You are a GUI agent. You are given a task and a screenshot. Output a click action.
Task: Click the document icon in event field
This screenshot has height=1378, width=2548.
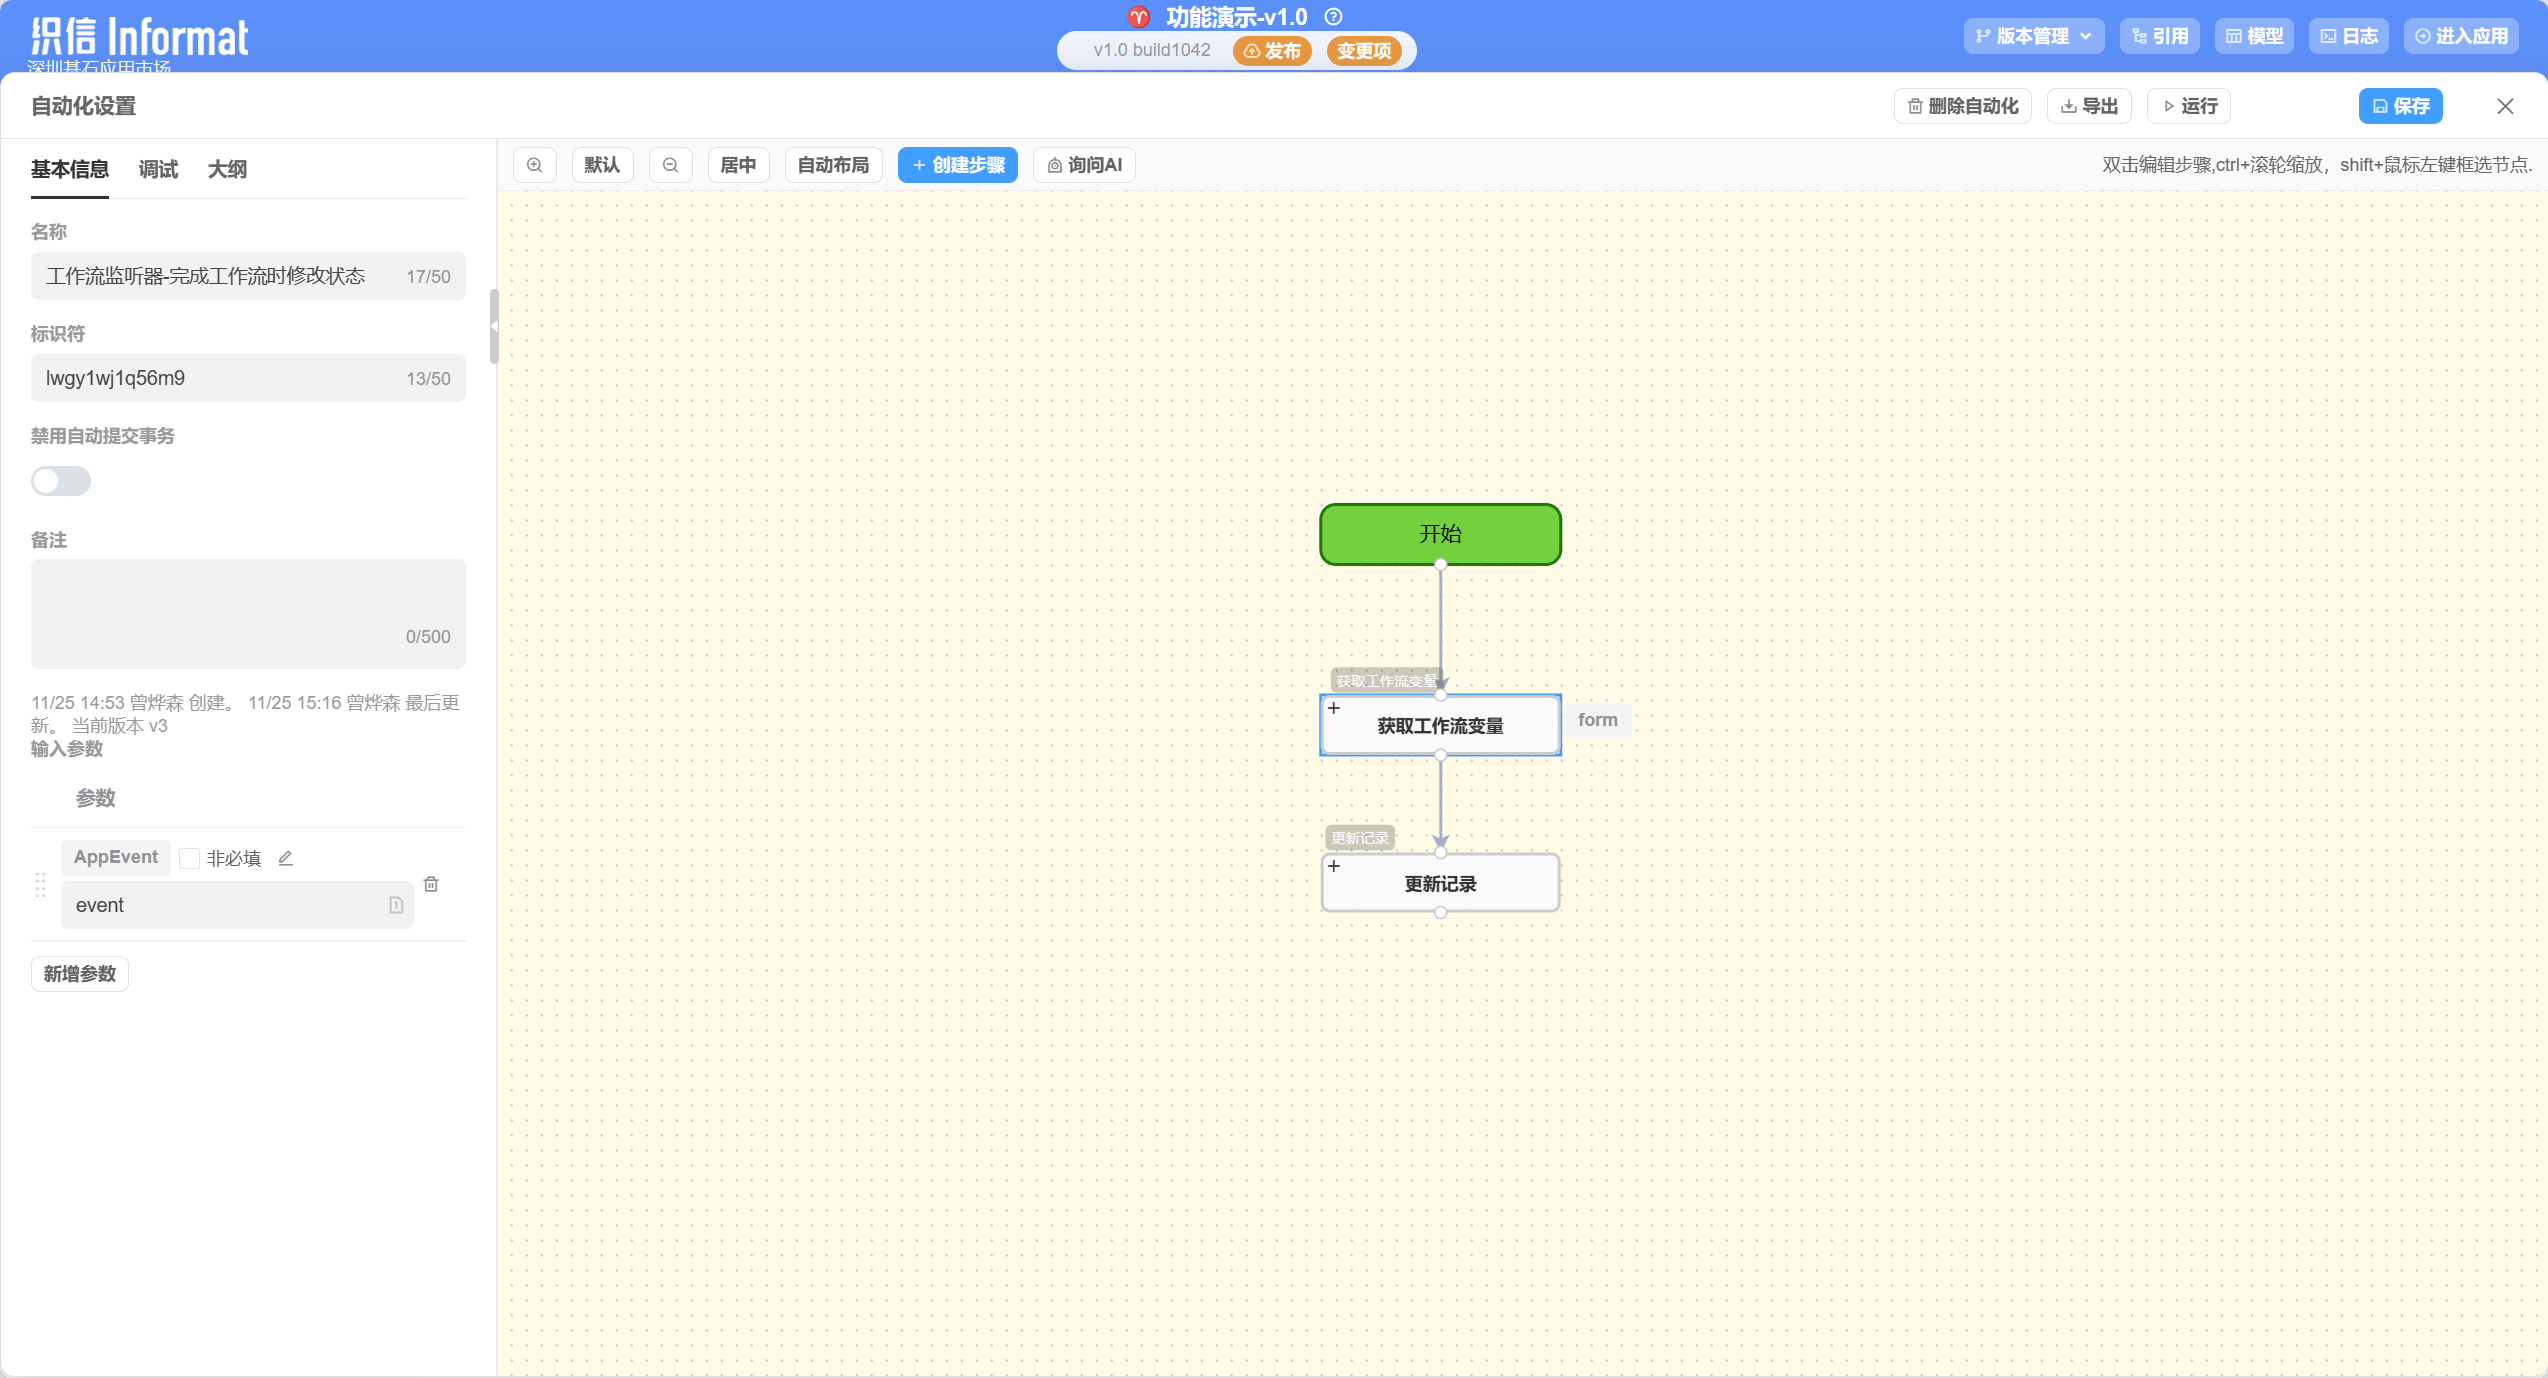396,905
